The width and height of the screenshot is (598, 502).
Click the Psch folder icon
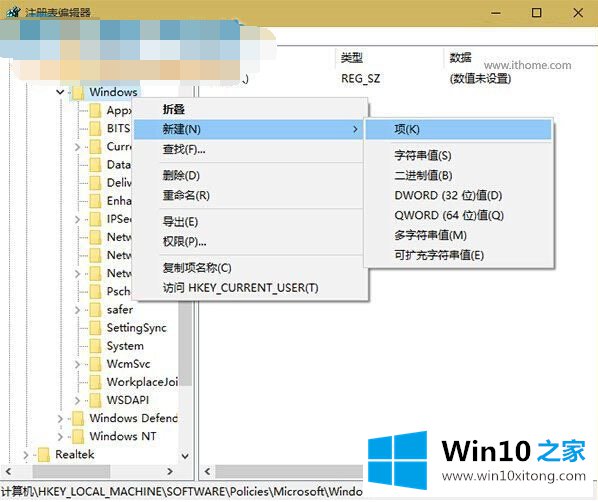pyautogui.click(x=95, y=291)
